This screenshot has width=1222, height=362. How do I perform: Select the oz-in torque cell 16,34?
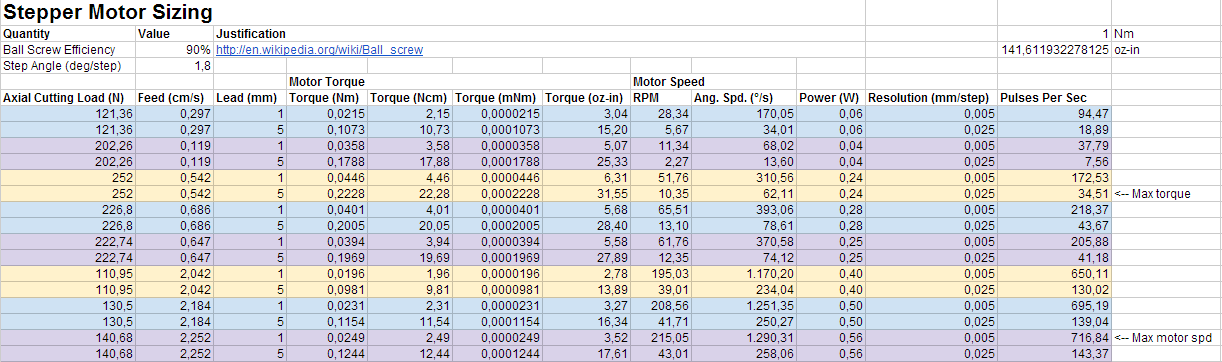(x=586, y=321)
